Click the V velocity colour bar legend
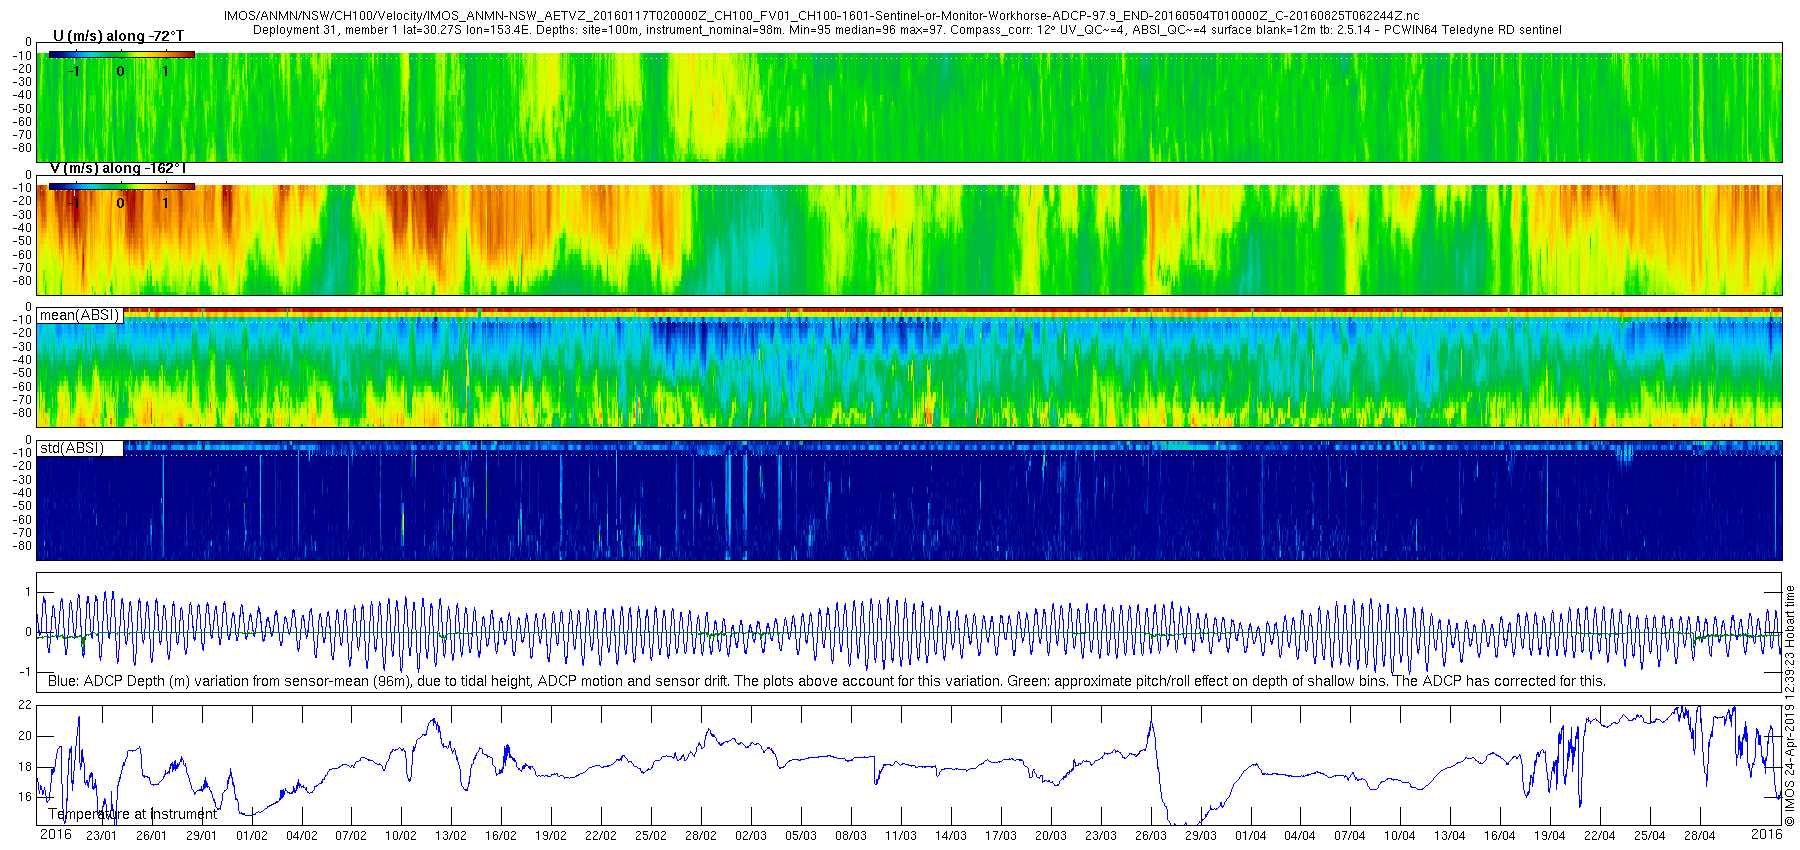The height and width of the screenshot is (850, 1800). tap(122, 186)
